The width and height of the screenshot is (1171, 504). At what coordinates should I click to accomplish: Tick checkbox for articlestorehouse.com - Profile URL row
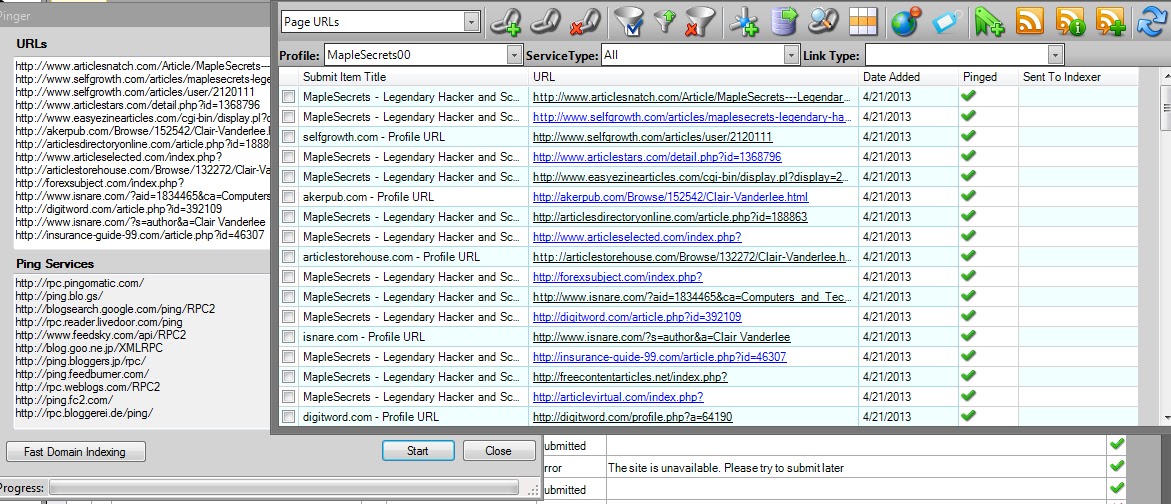(288, 257)
